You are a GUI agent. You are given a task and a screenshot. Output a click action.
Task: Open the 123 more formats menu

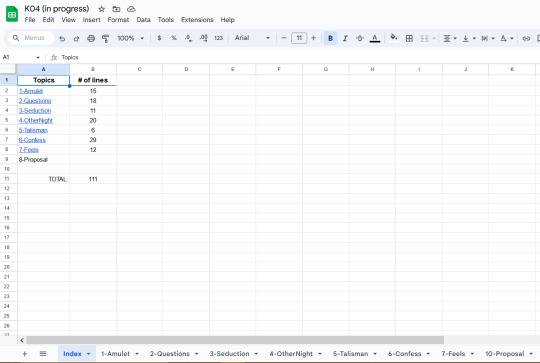pos(218,38)
